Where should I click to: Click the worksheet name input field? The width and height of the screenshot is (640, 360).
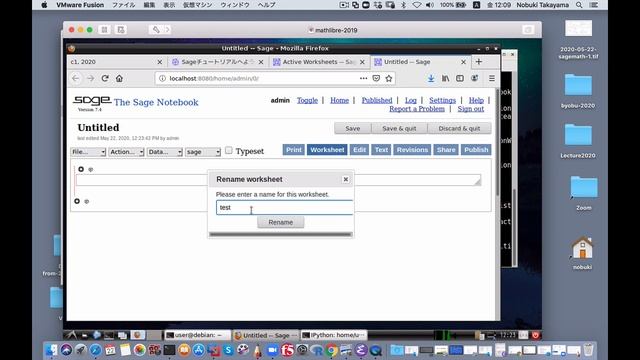click(284, 207)
